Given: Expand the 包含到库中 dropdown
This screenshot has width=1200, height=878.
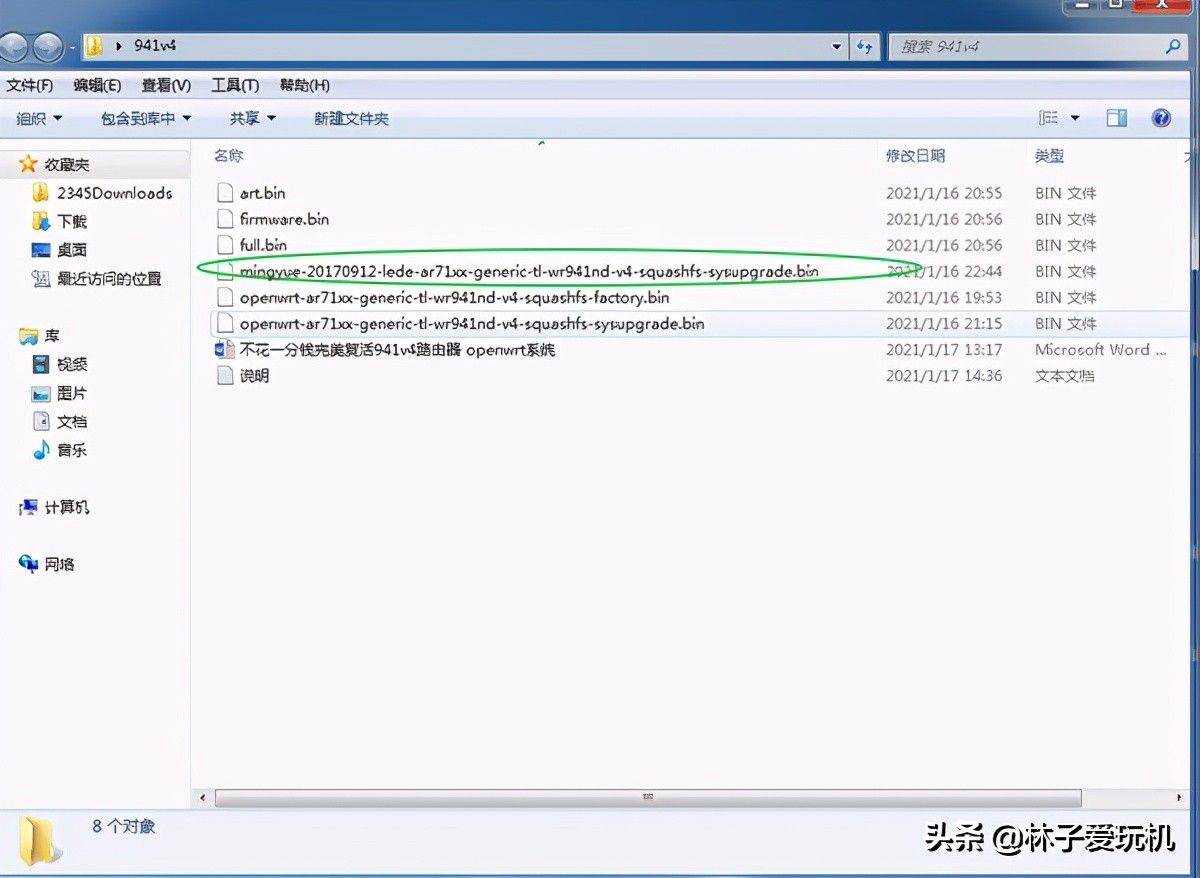Looking at the screenshot, I should click(x=146, y=118).
